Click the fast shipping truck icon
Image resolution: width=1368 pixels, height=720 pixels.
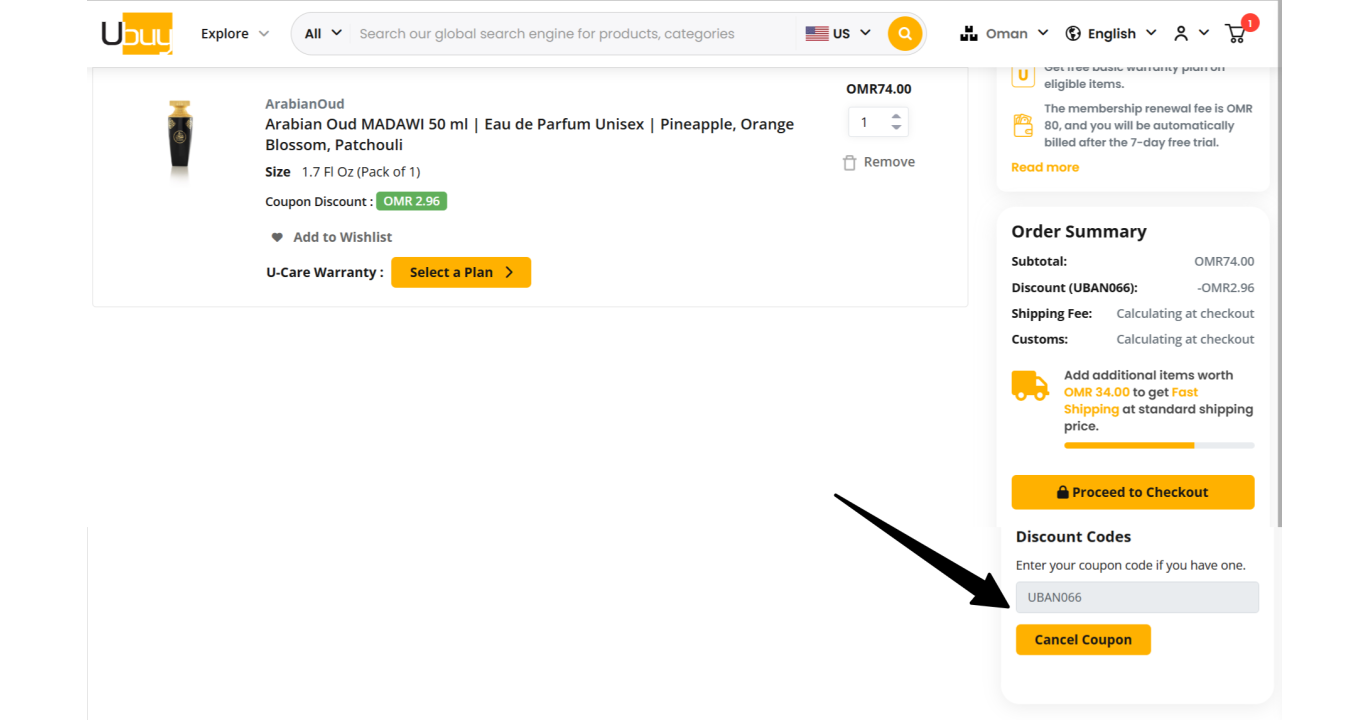pyautogui.click(x=1030, y=386)
